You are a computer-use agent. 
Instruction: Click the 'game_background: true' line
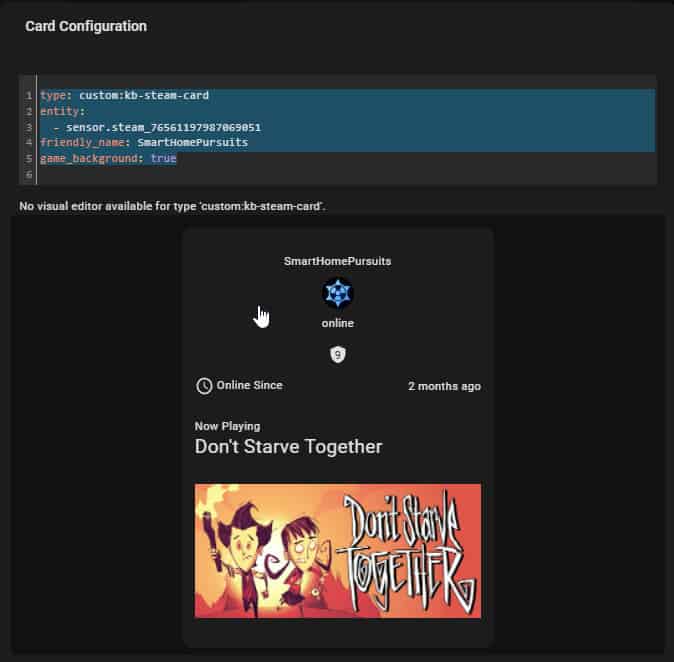[108, 158]
